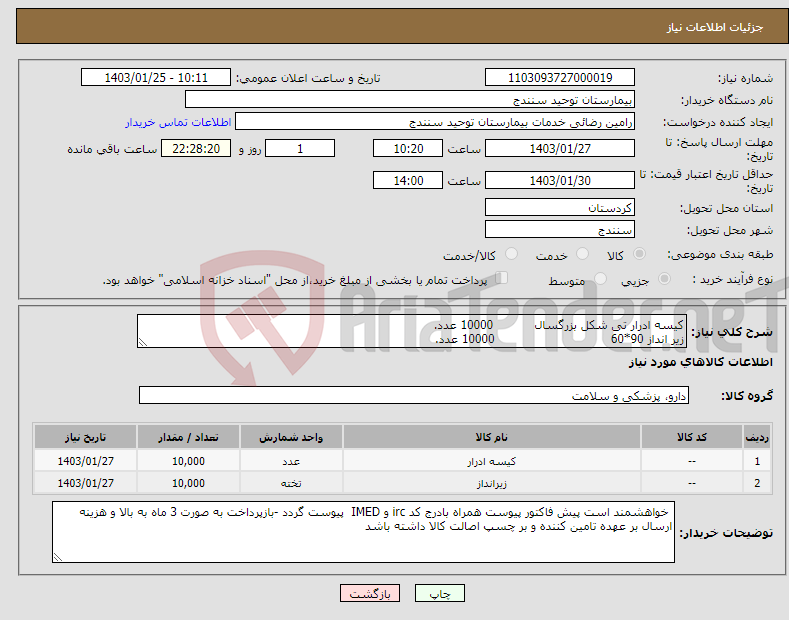Viewport: 789px width, 620px height.
Task: Select the خدمت radio button
Action: (582, 254)
